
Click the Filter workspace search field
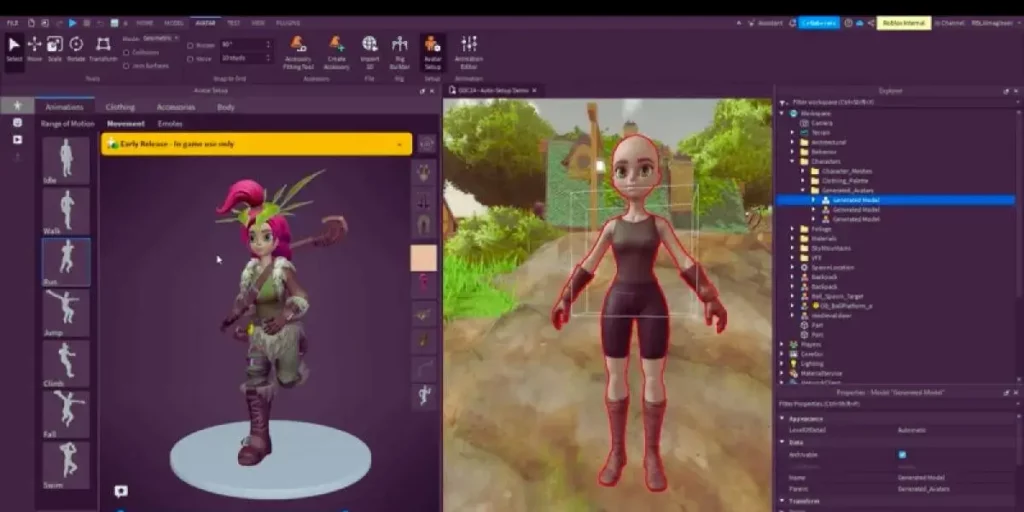pos(901,103)
